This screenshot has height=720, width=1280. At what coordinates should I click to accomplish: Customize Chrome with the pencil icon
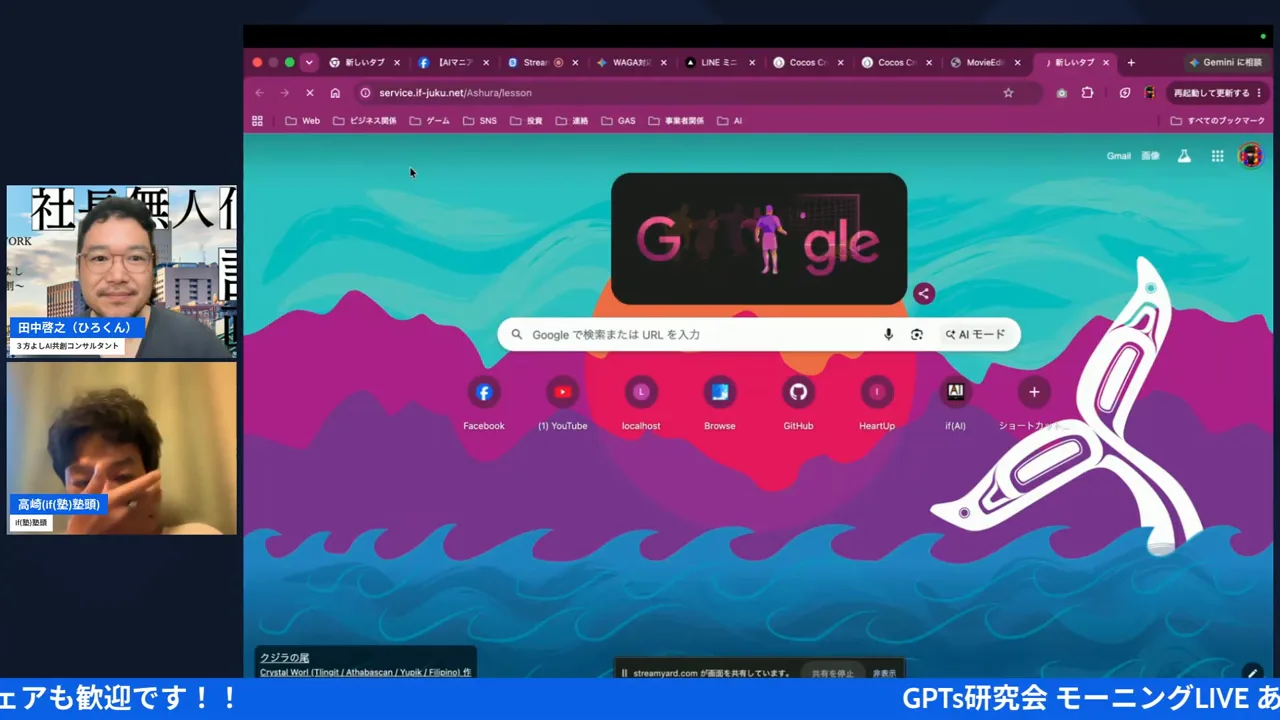point(1252,673)
